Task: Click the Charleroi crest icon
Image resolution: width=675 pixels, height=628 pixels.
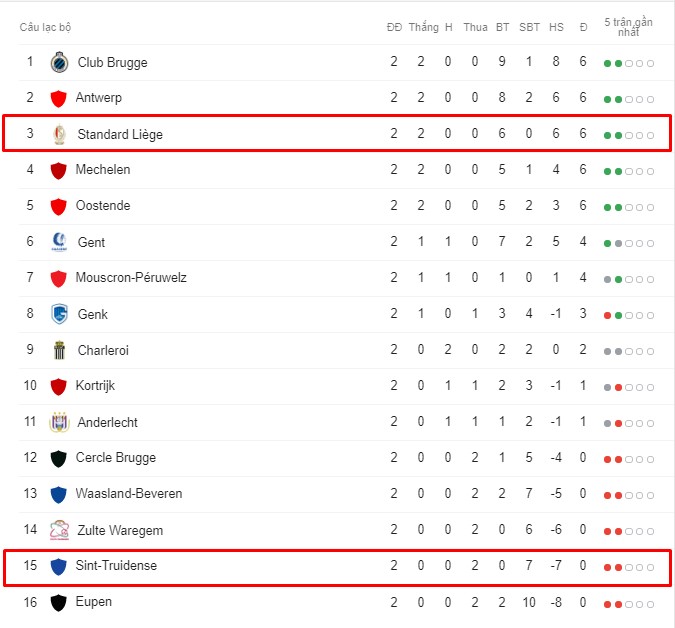Action: pos(59,350)
